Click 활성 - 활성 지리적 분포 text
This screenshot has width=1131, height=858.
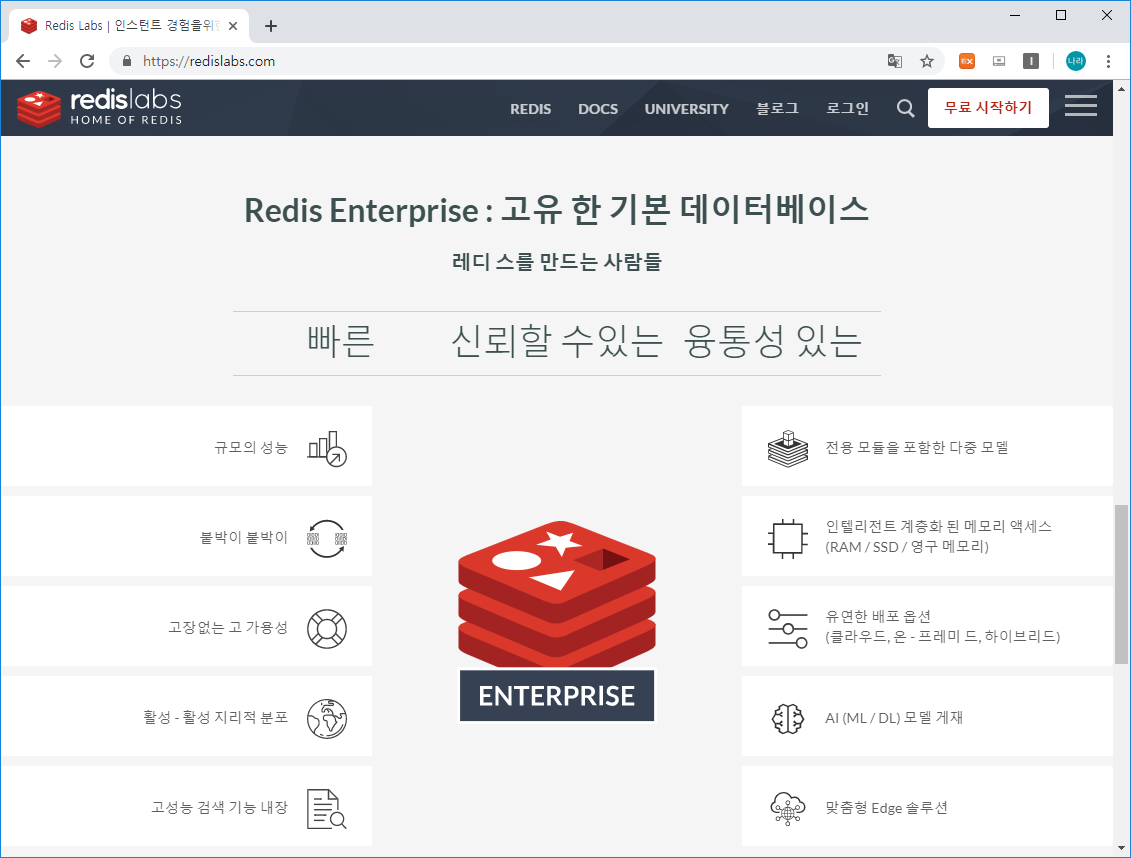click(x=216, y=717)
